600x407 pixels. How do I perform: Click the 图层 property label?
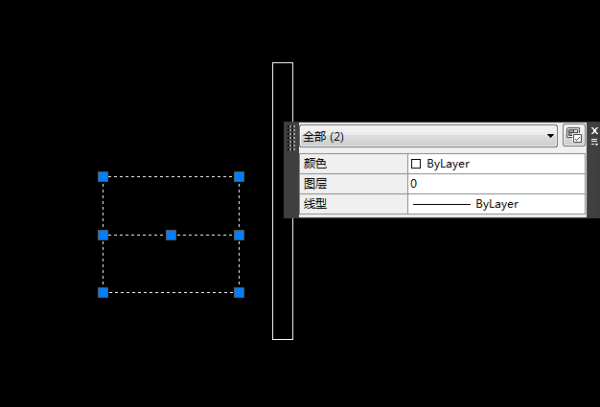353,184
